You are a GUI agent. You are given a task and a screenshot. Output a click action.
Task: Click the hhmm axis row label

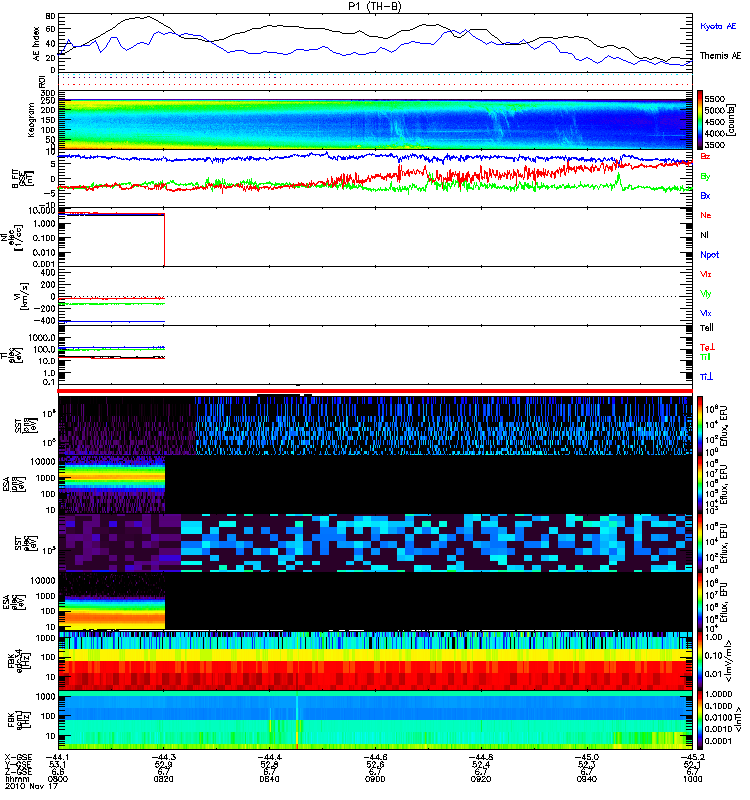point(15,779)
